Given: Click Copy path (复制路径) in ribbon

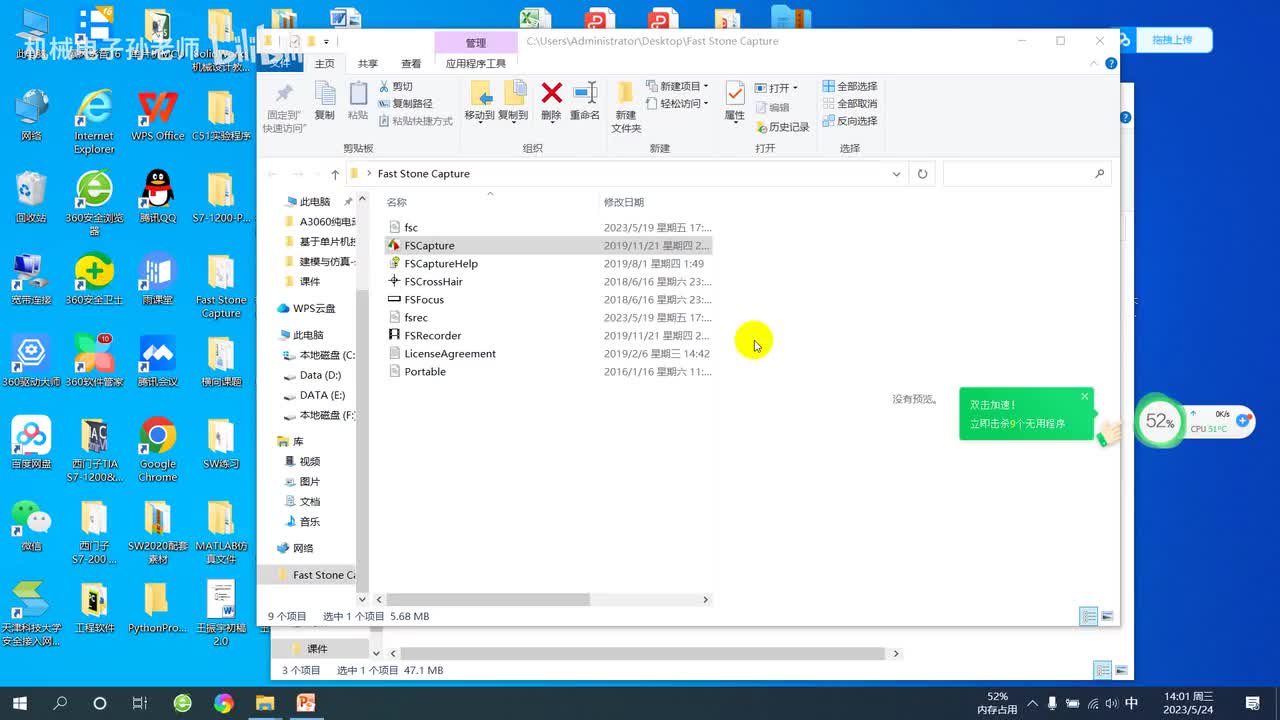Looking at the screenshot, I should click(x=405, y=104).
